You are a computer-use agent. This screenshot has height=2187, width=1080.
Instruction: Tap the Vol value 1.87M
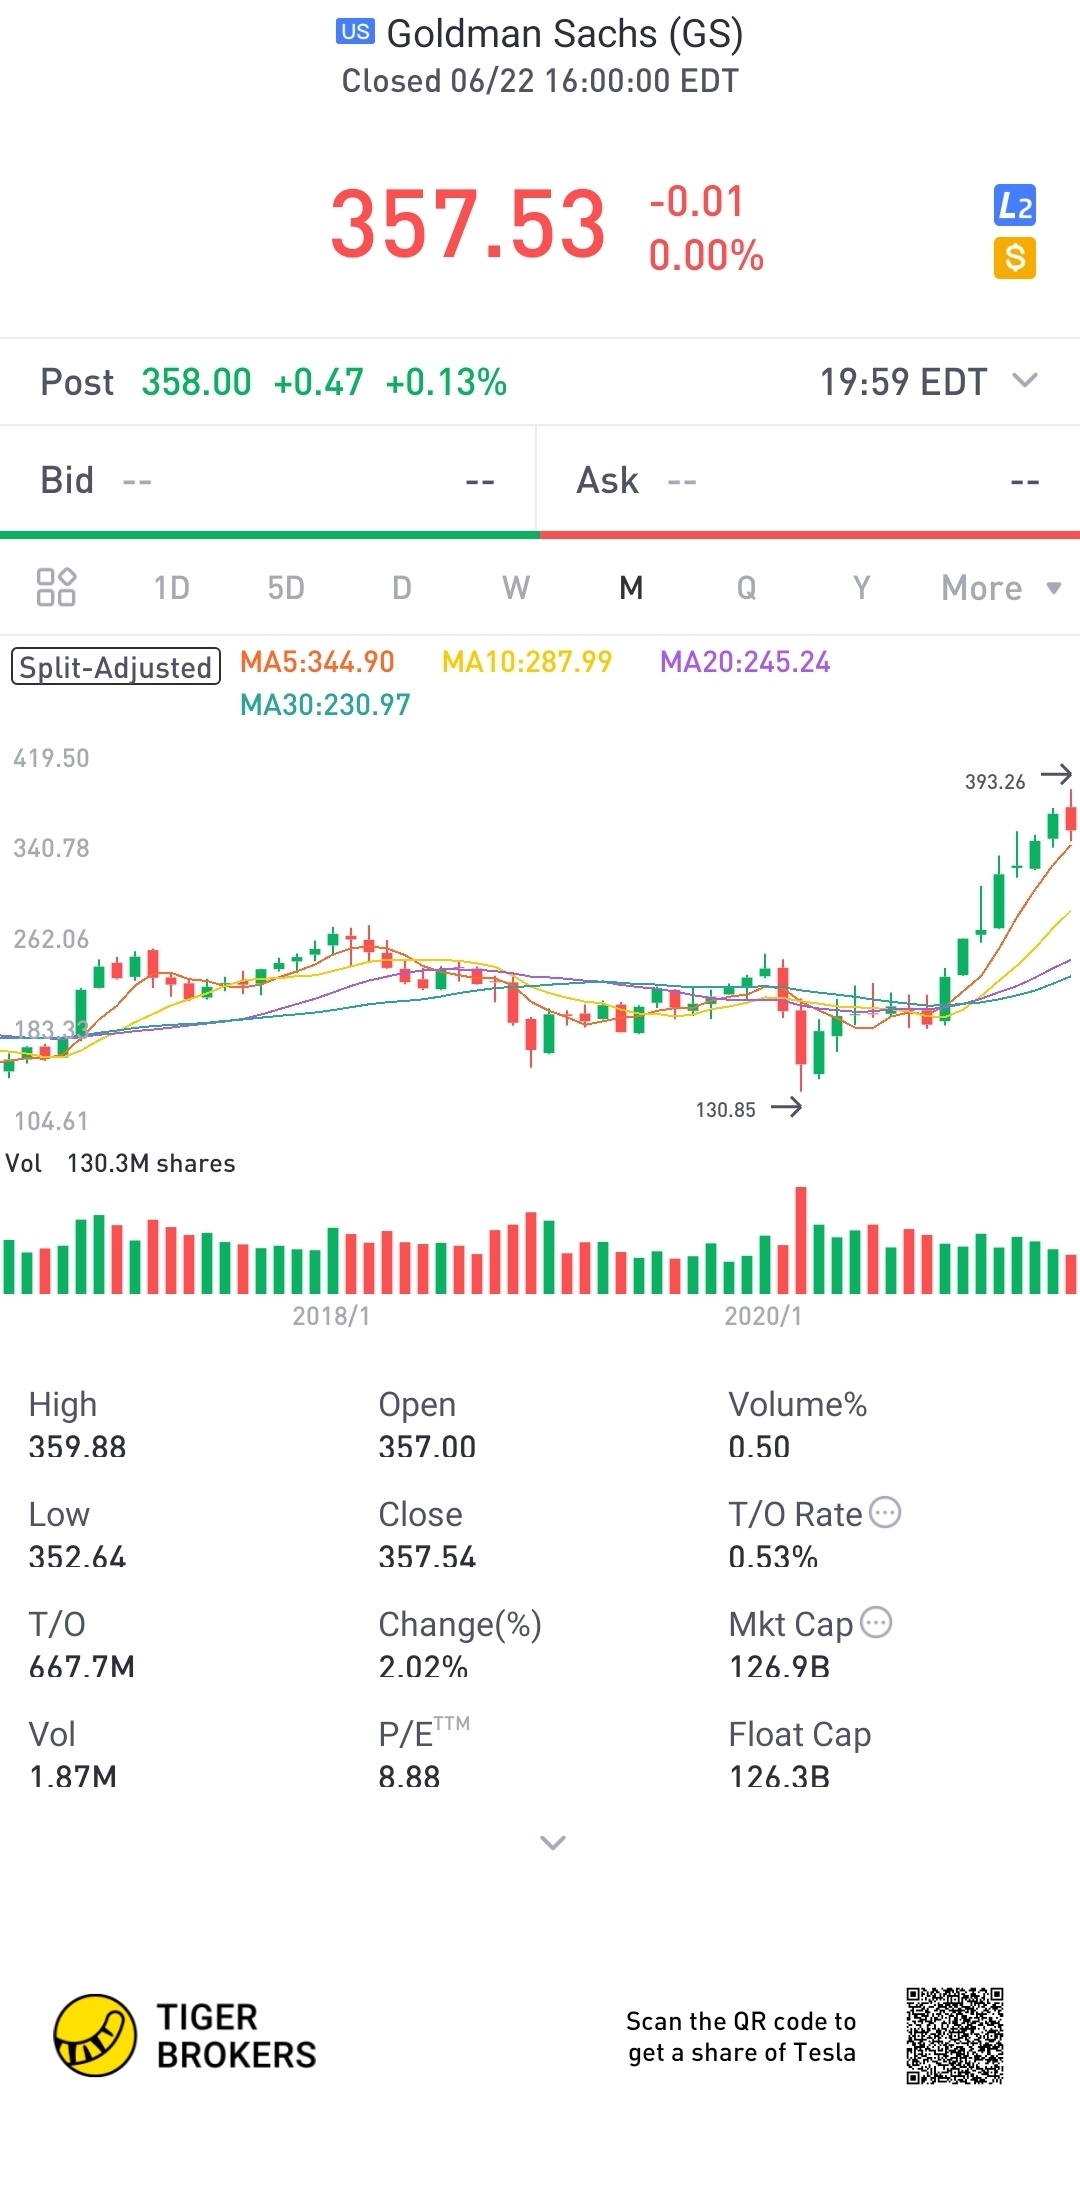coord(73,1777)
